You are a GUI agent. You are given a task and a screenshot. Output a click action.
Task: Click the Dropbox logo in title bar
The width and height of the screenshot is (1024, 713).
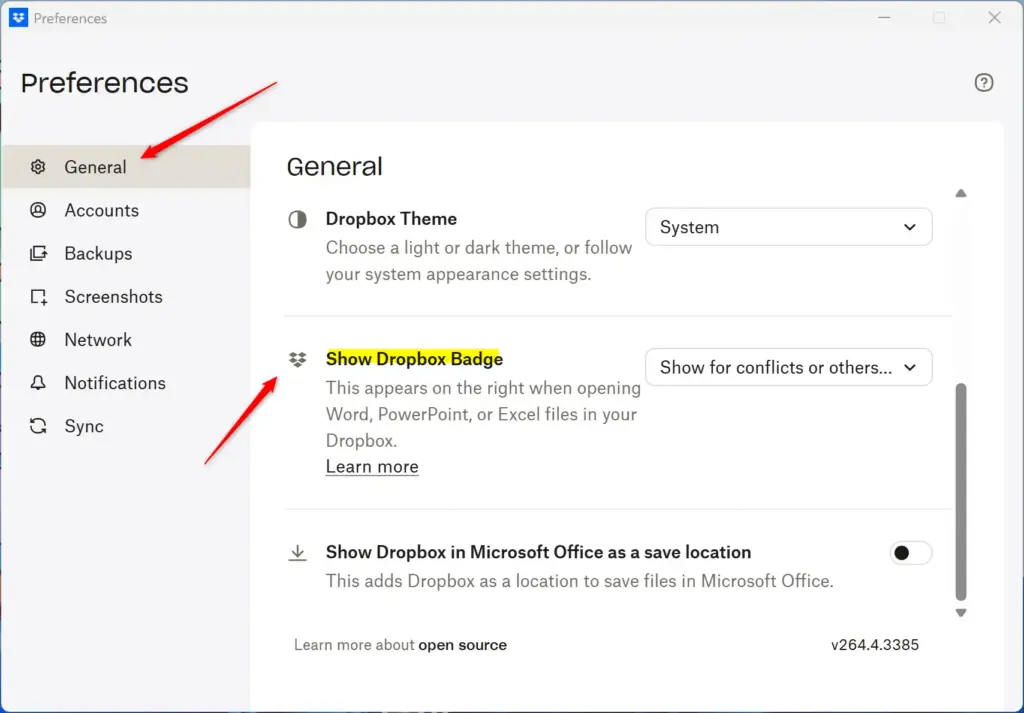click(18, 18)
